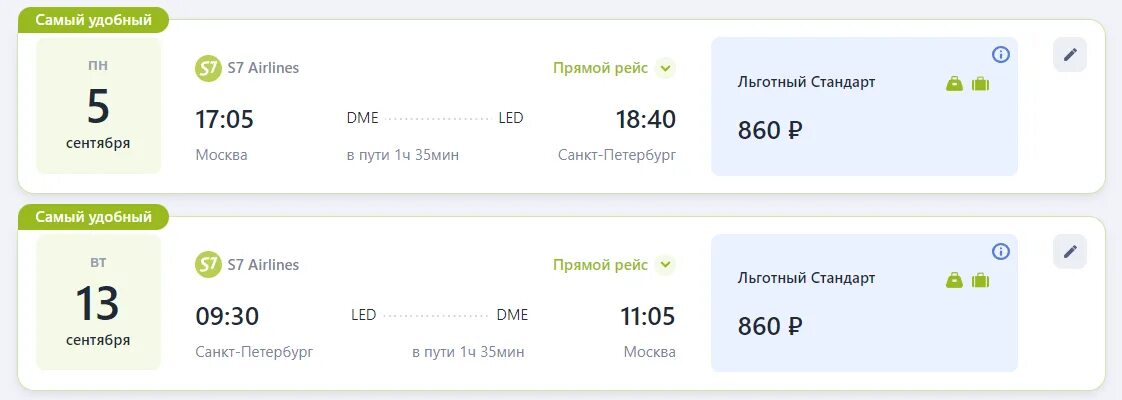Viewport: 1122px width, 400px height.
Task: Click the suitcase baggage icon on the second fare
Action: [980, 281]
